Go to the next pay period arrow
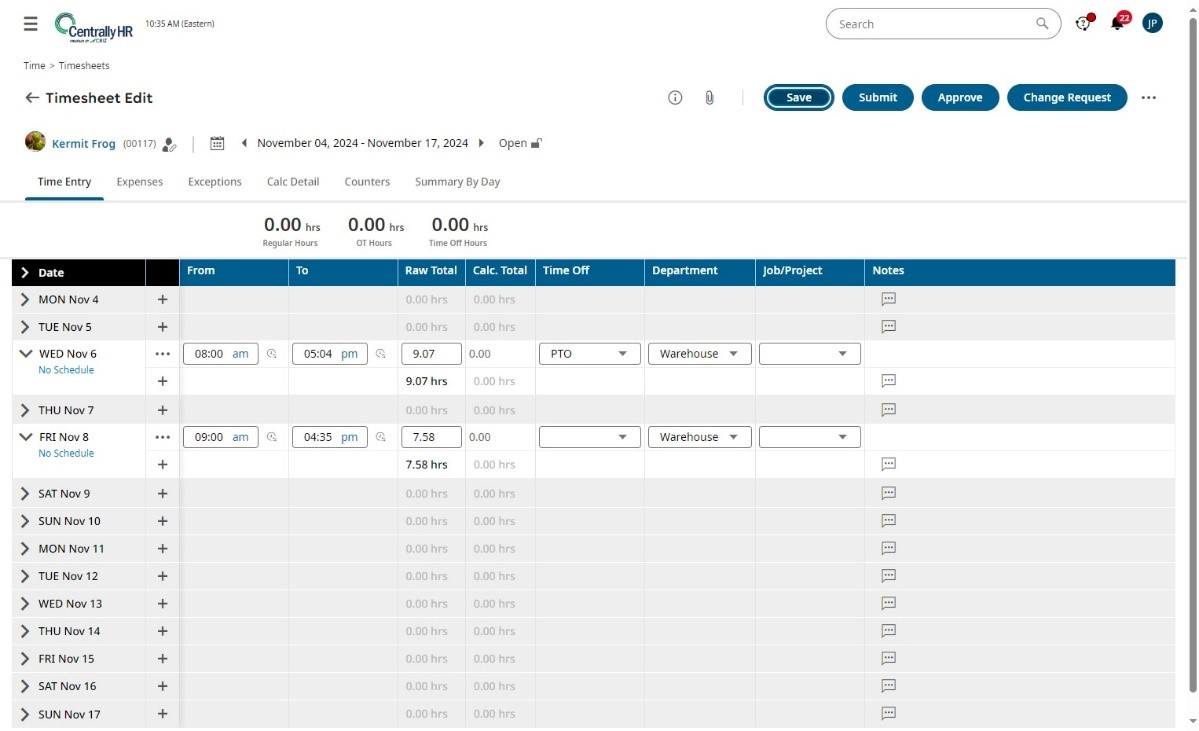 tap(481, 143)
